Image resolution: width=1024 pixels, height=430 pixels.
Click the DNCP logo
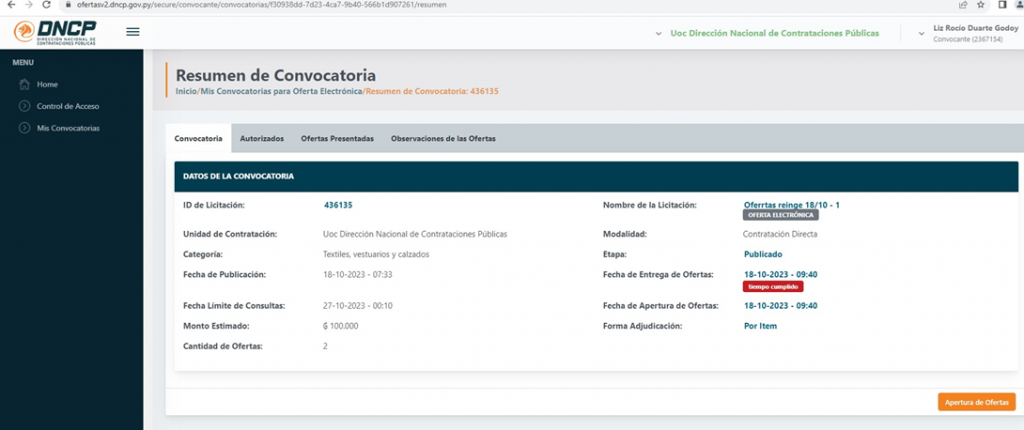54,32
